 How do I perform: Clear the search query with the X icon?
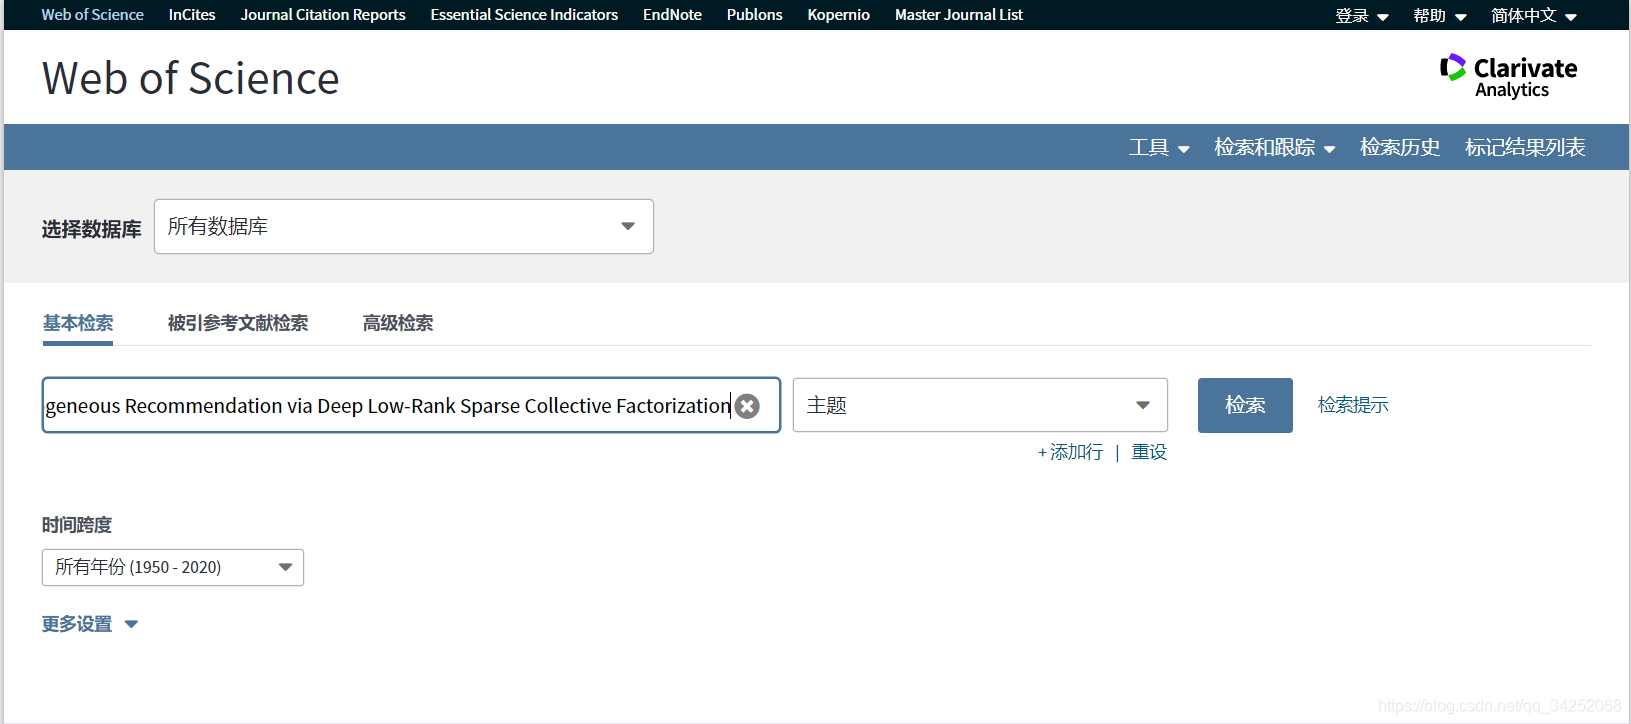coord(747,406)
